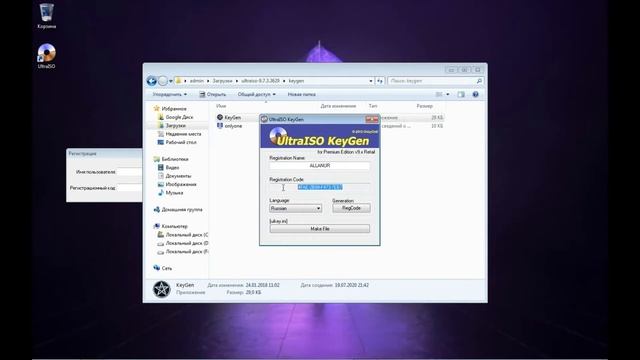Open the Документы library
Viewport: 640px width, 360px height.
178,176
